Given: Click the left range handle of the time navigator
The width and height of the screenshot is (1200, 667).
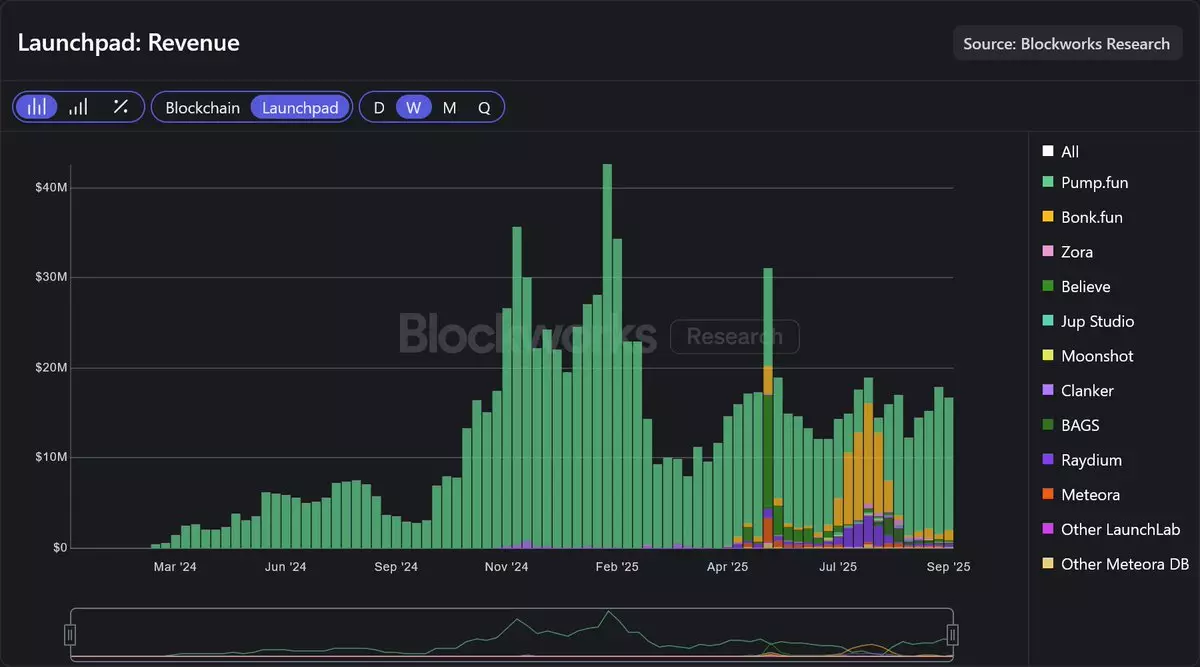Looking at the screenshot, I should [x=70, y=634].
